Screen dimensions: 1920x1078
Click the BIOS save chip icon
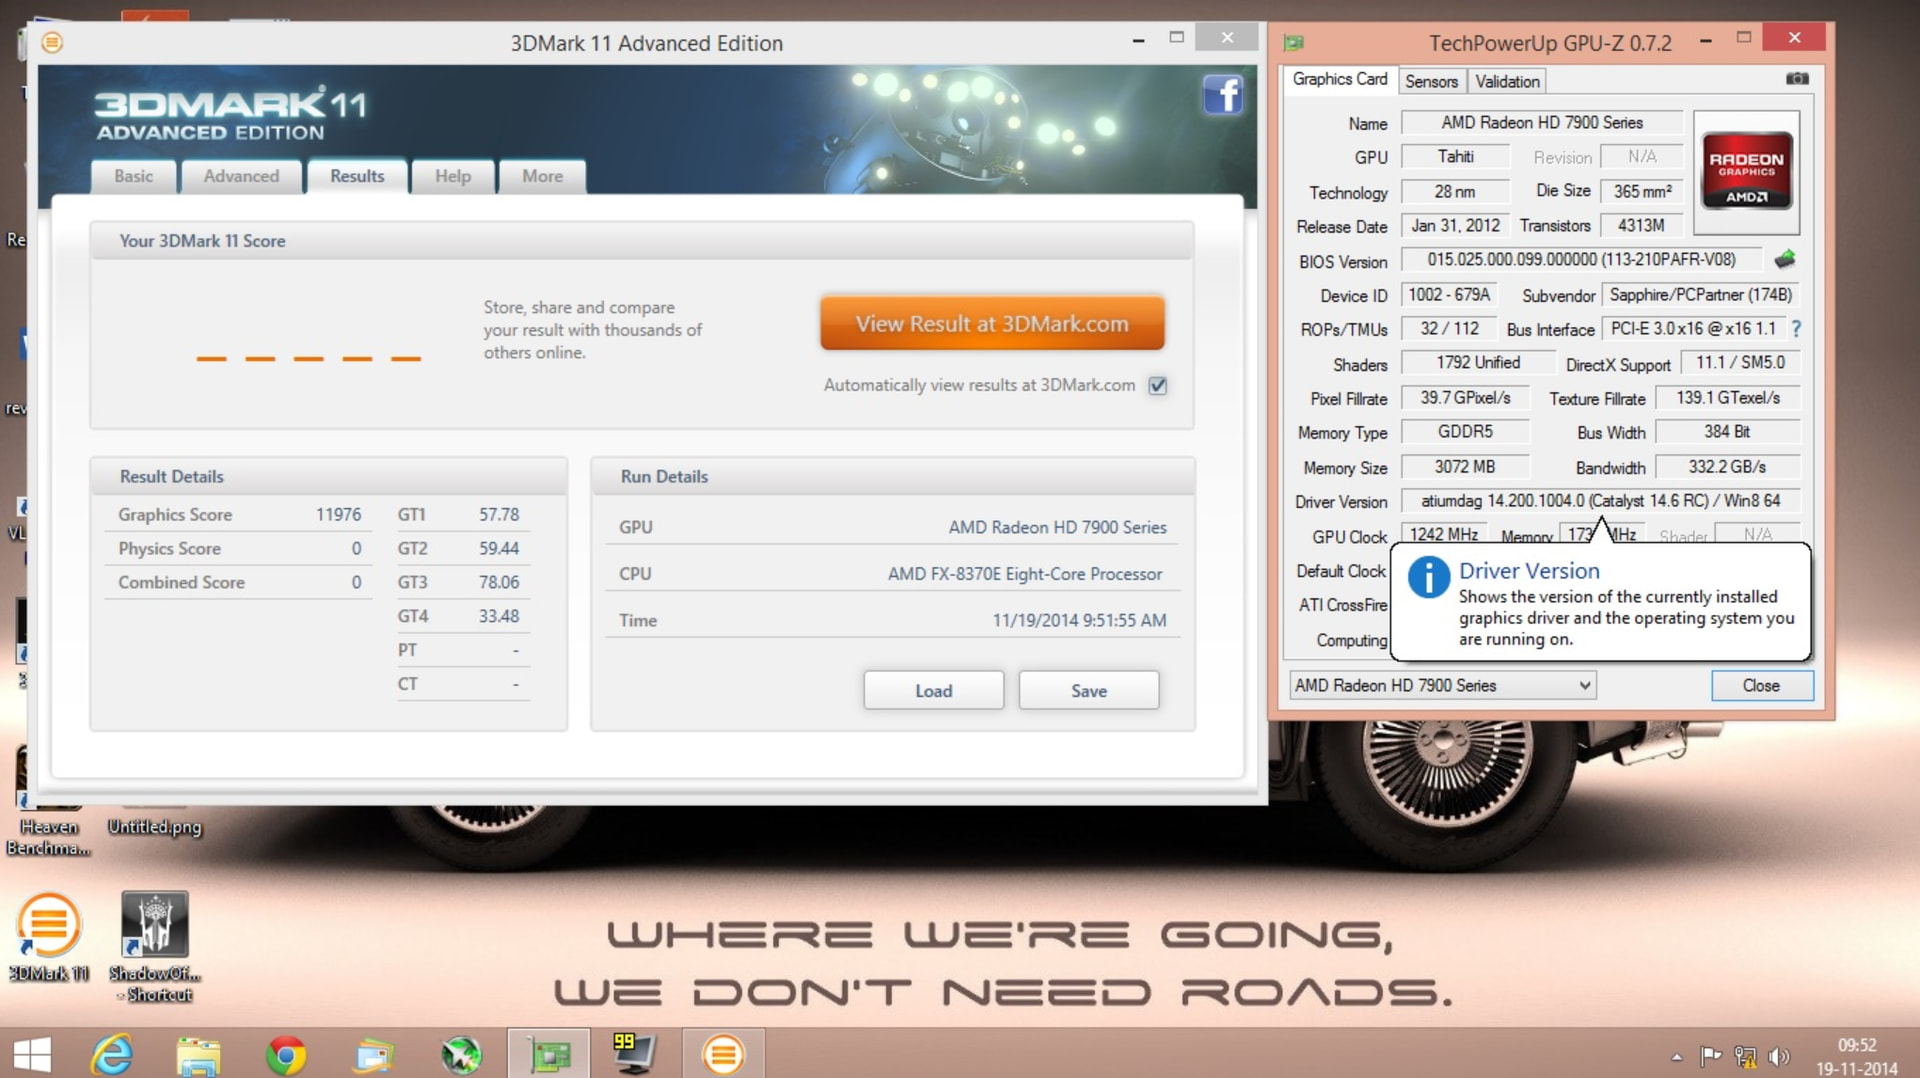click(x=1785, y=260)
